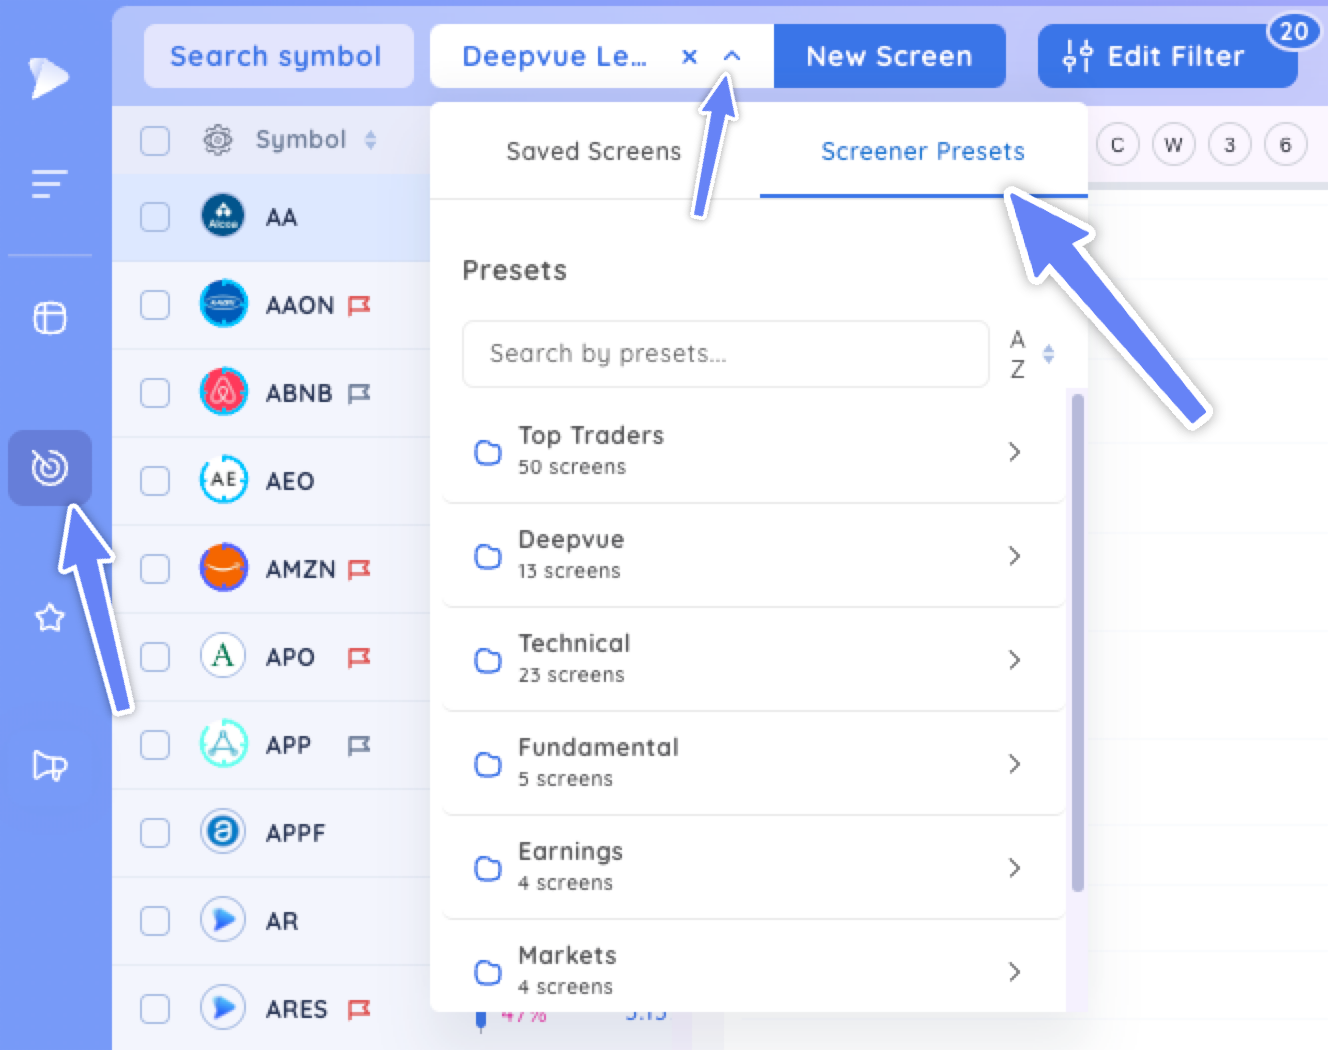
Task: Switch to the Saved Screens tab
Action: [x=594, y=151]
